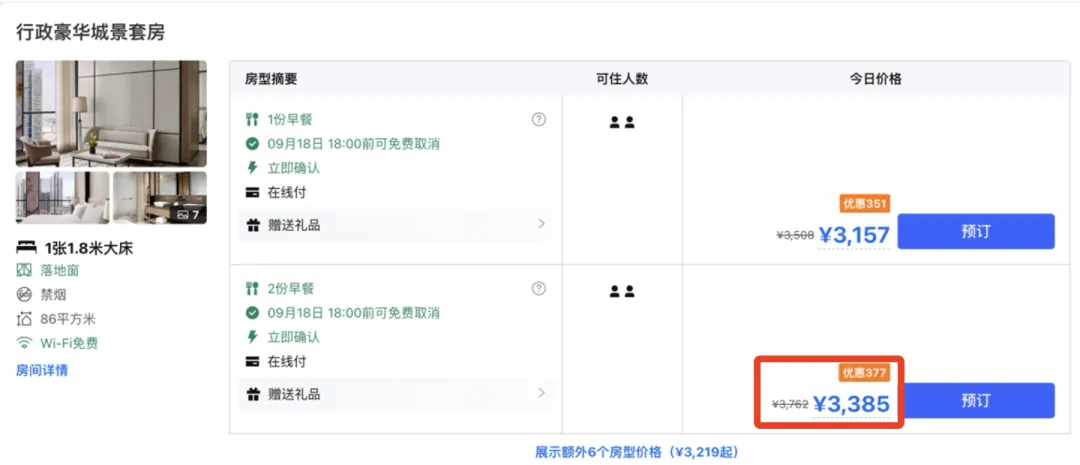The height and width of the screenshot is (465, 1080).
Task: Click the 优惠377 discount tag
Action: click(865, 373)
